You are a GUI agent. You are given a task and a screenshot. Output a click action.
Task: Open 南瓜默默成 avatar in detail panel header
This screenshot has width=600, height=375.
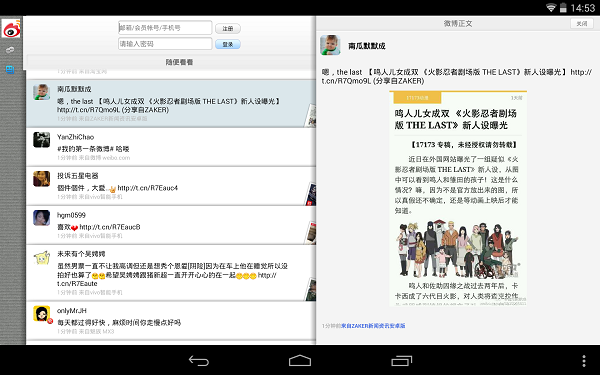(x=330, y=45)
